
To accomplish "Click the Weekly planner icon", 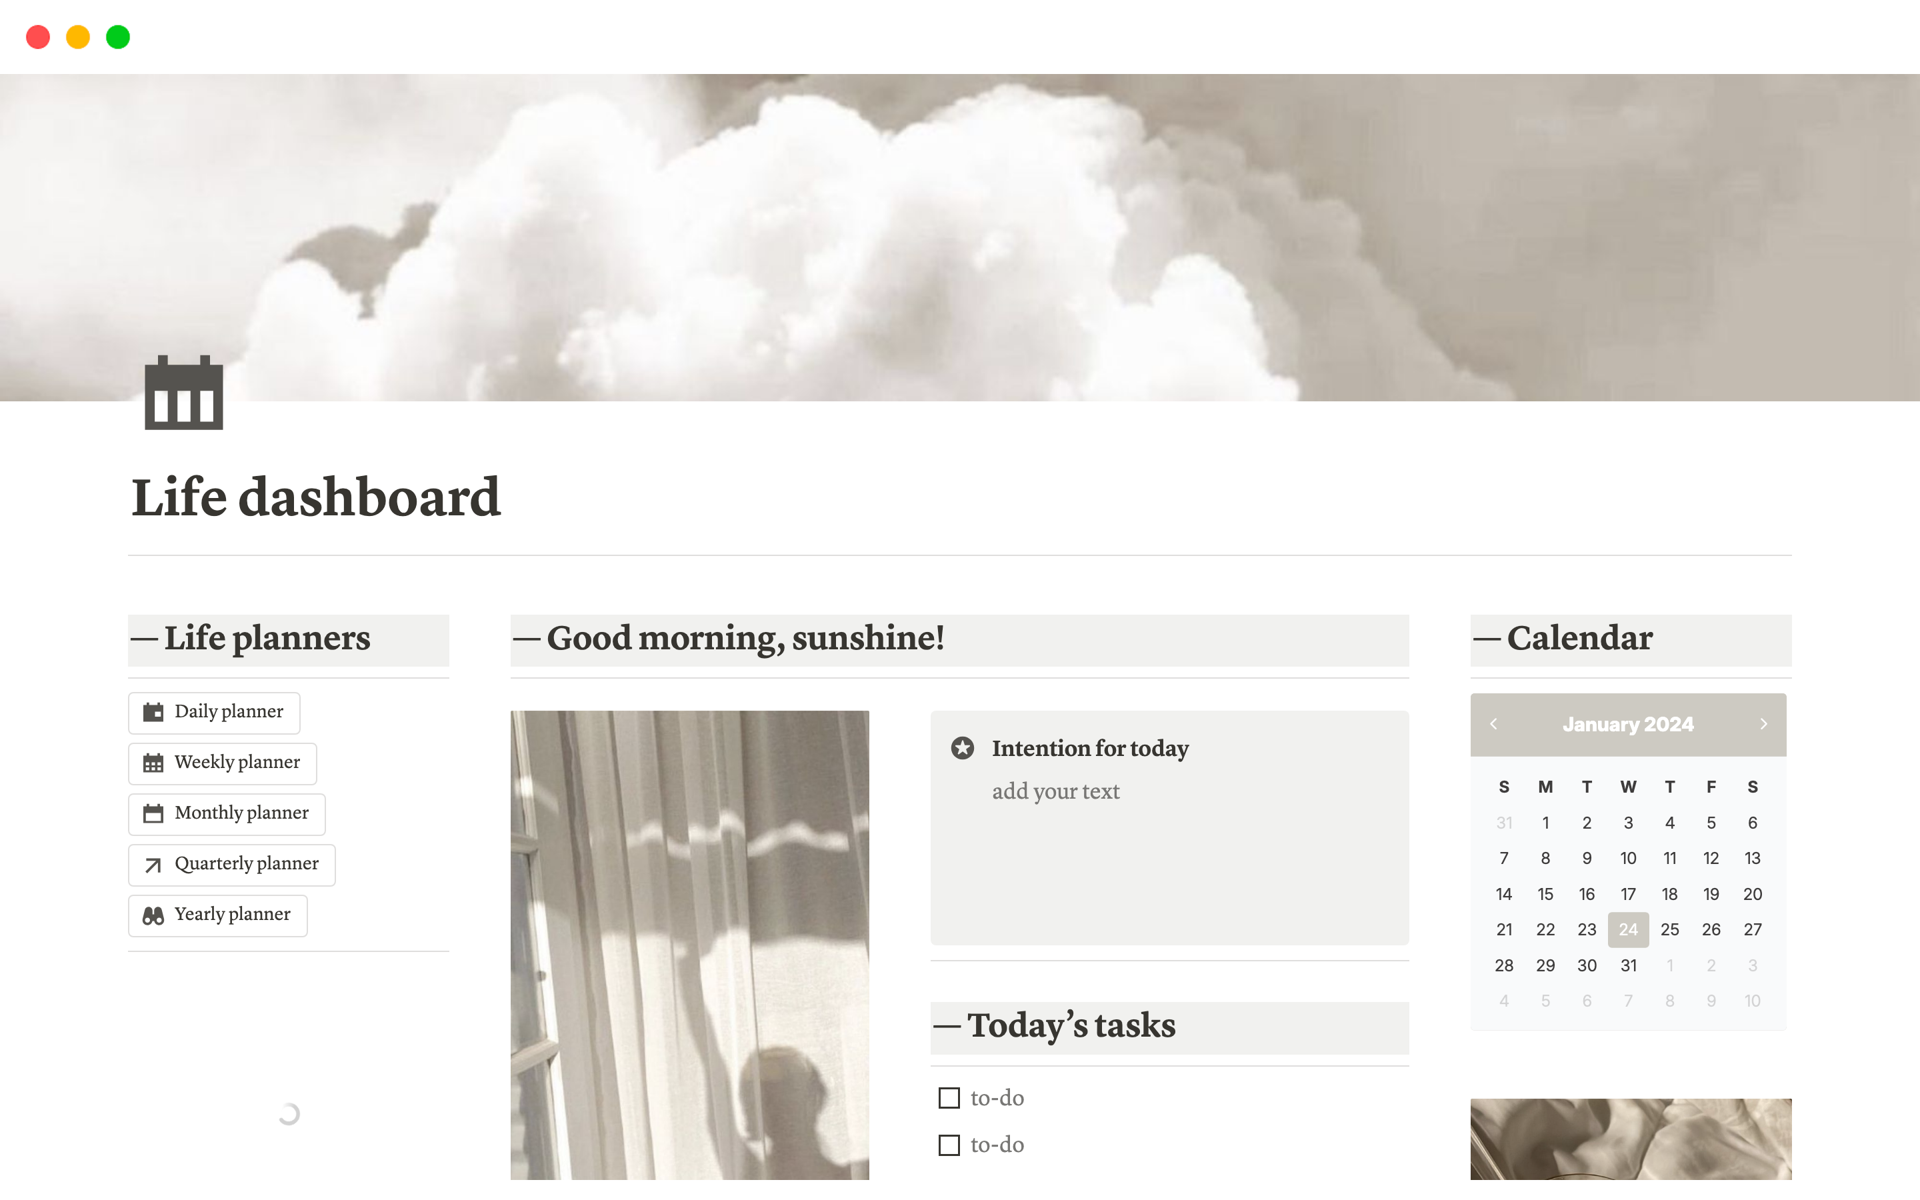I will click(x=151, y=762).
